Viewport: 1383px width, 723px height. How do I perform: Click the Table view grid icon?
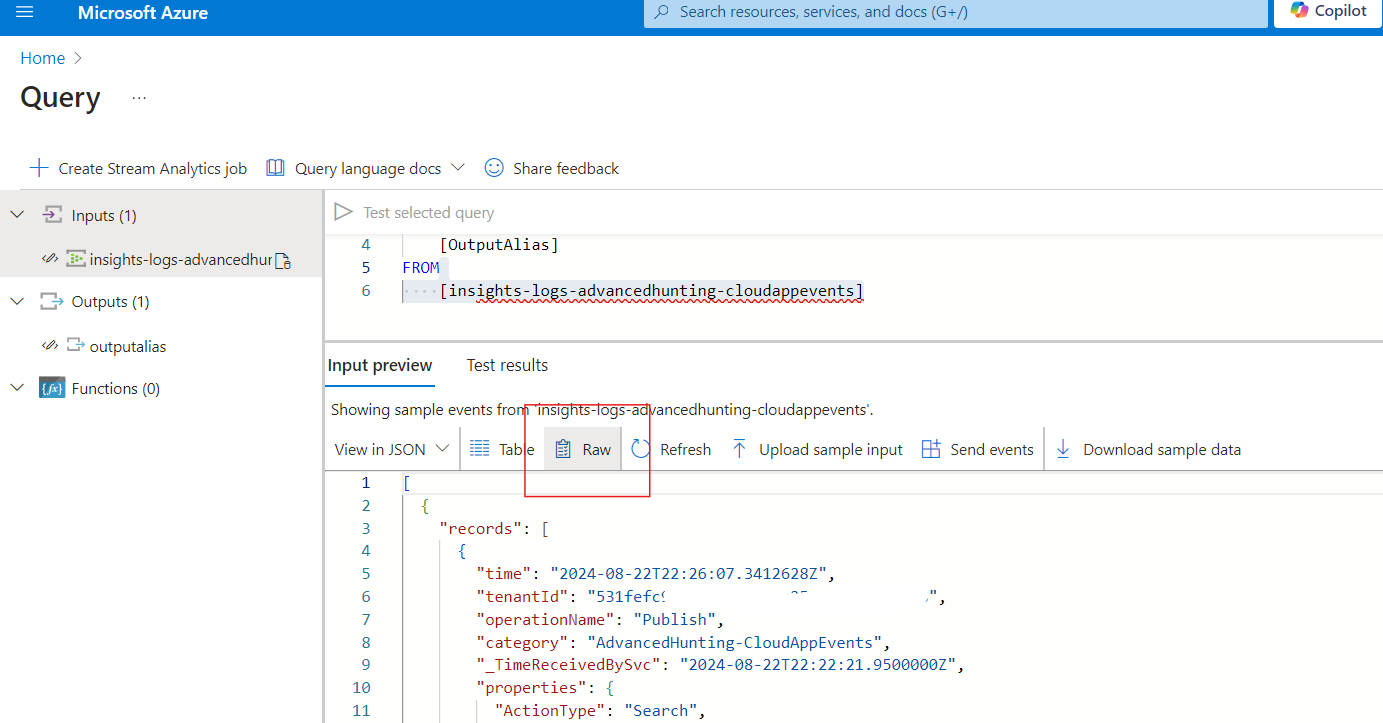point(480,449)
